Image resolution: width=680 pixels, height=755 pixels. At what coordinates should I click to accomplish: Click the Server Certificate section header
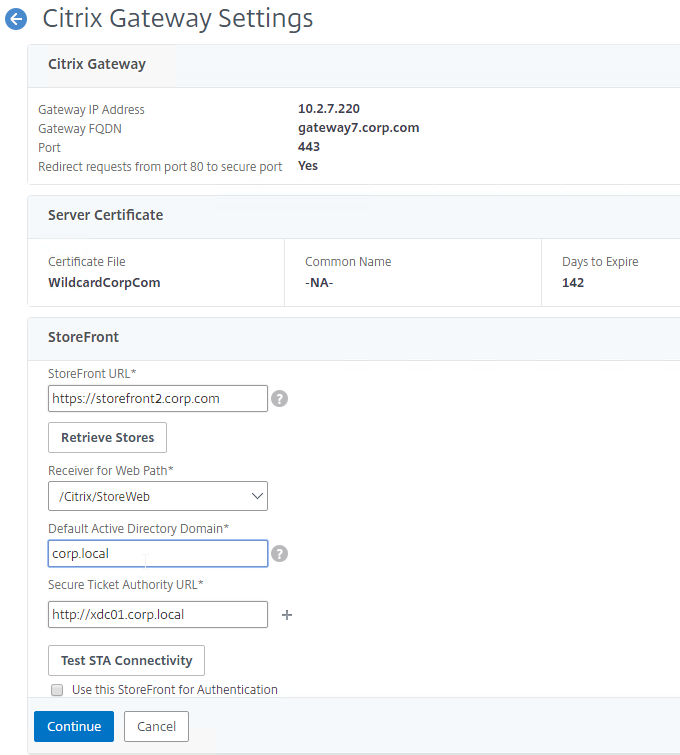105,215
